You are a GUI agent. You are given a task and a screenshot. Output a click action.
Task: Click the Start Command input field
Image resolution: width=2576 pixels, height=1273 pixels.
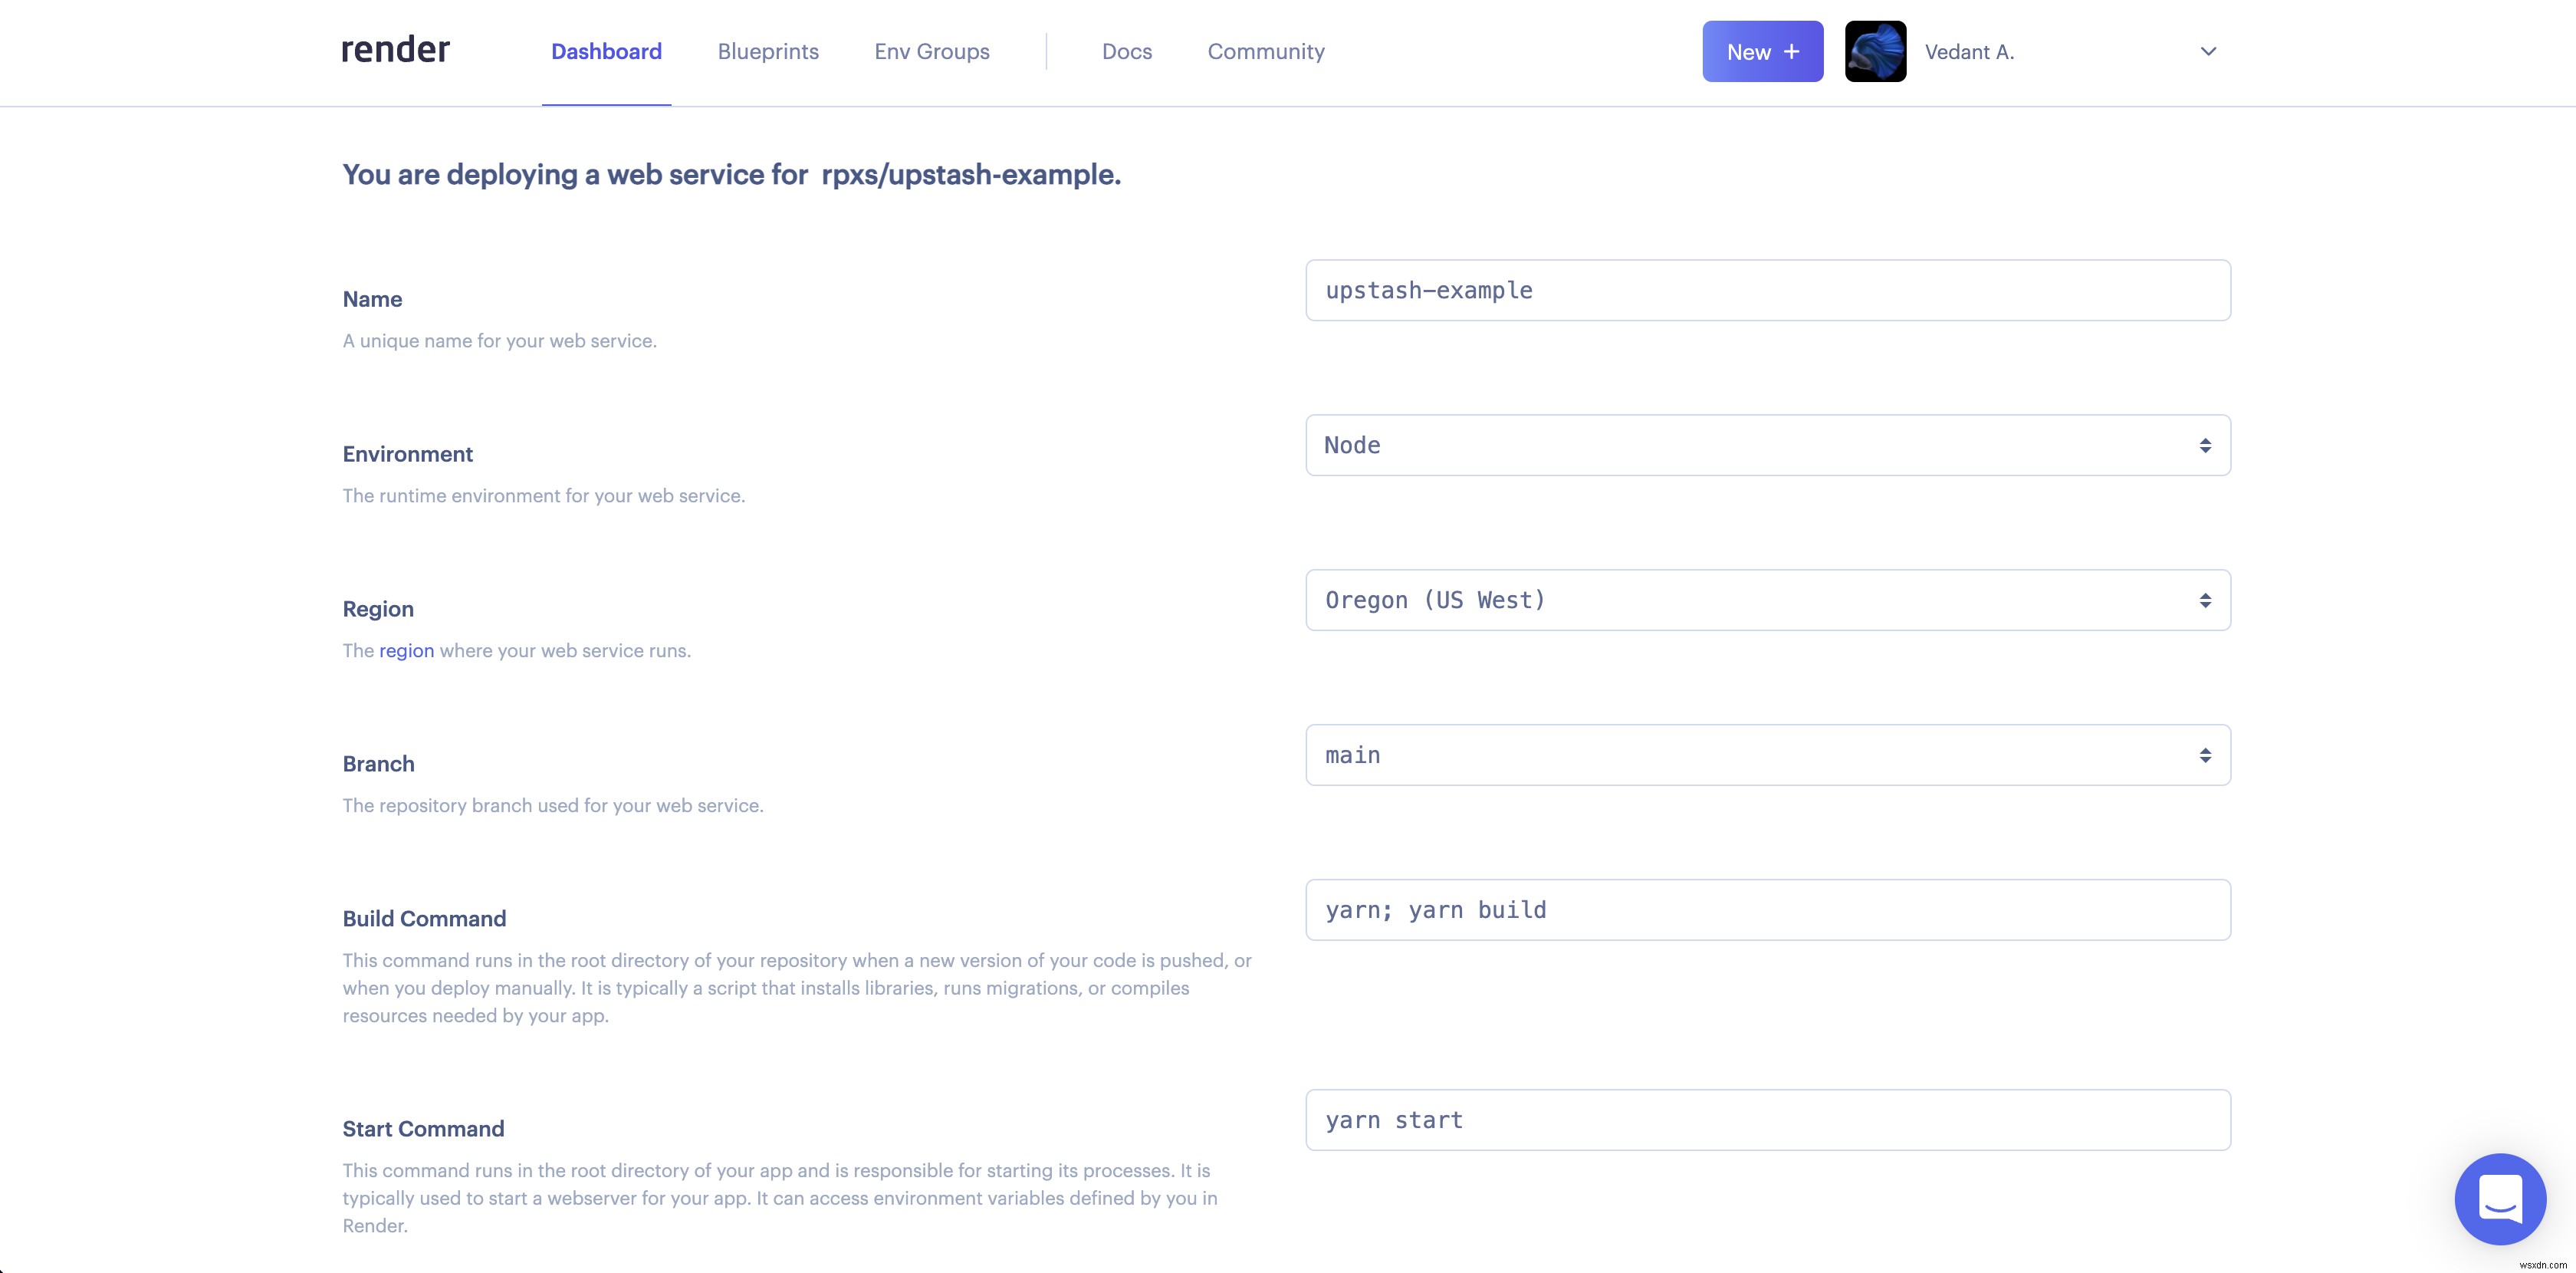[1768, 1120]
